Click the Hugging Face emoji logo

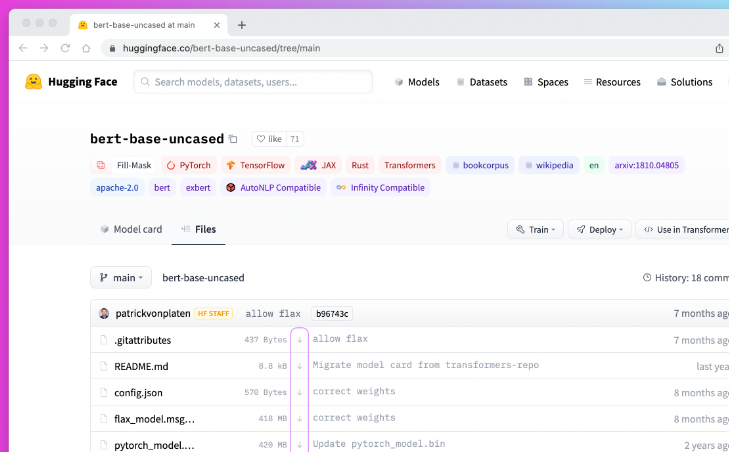point(33,82)
